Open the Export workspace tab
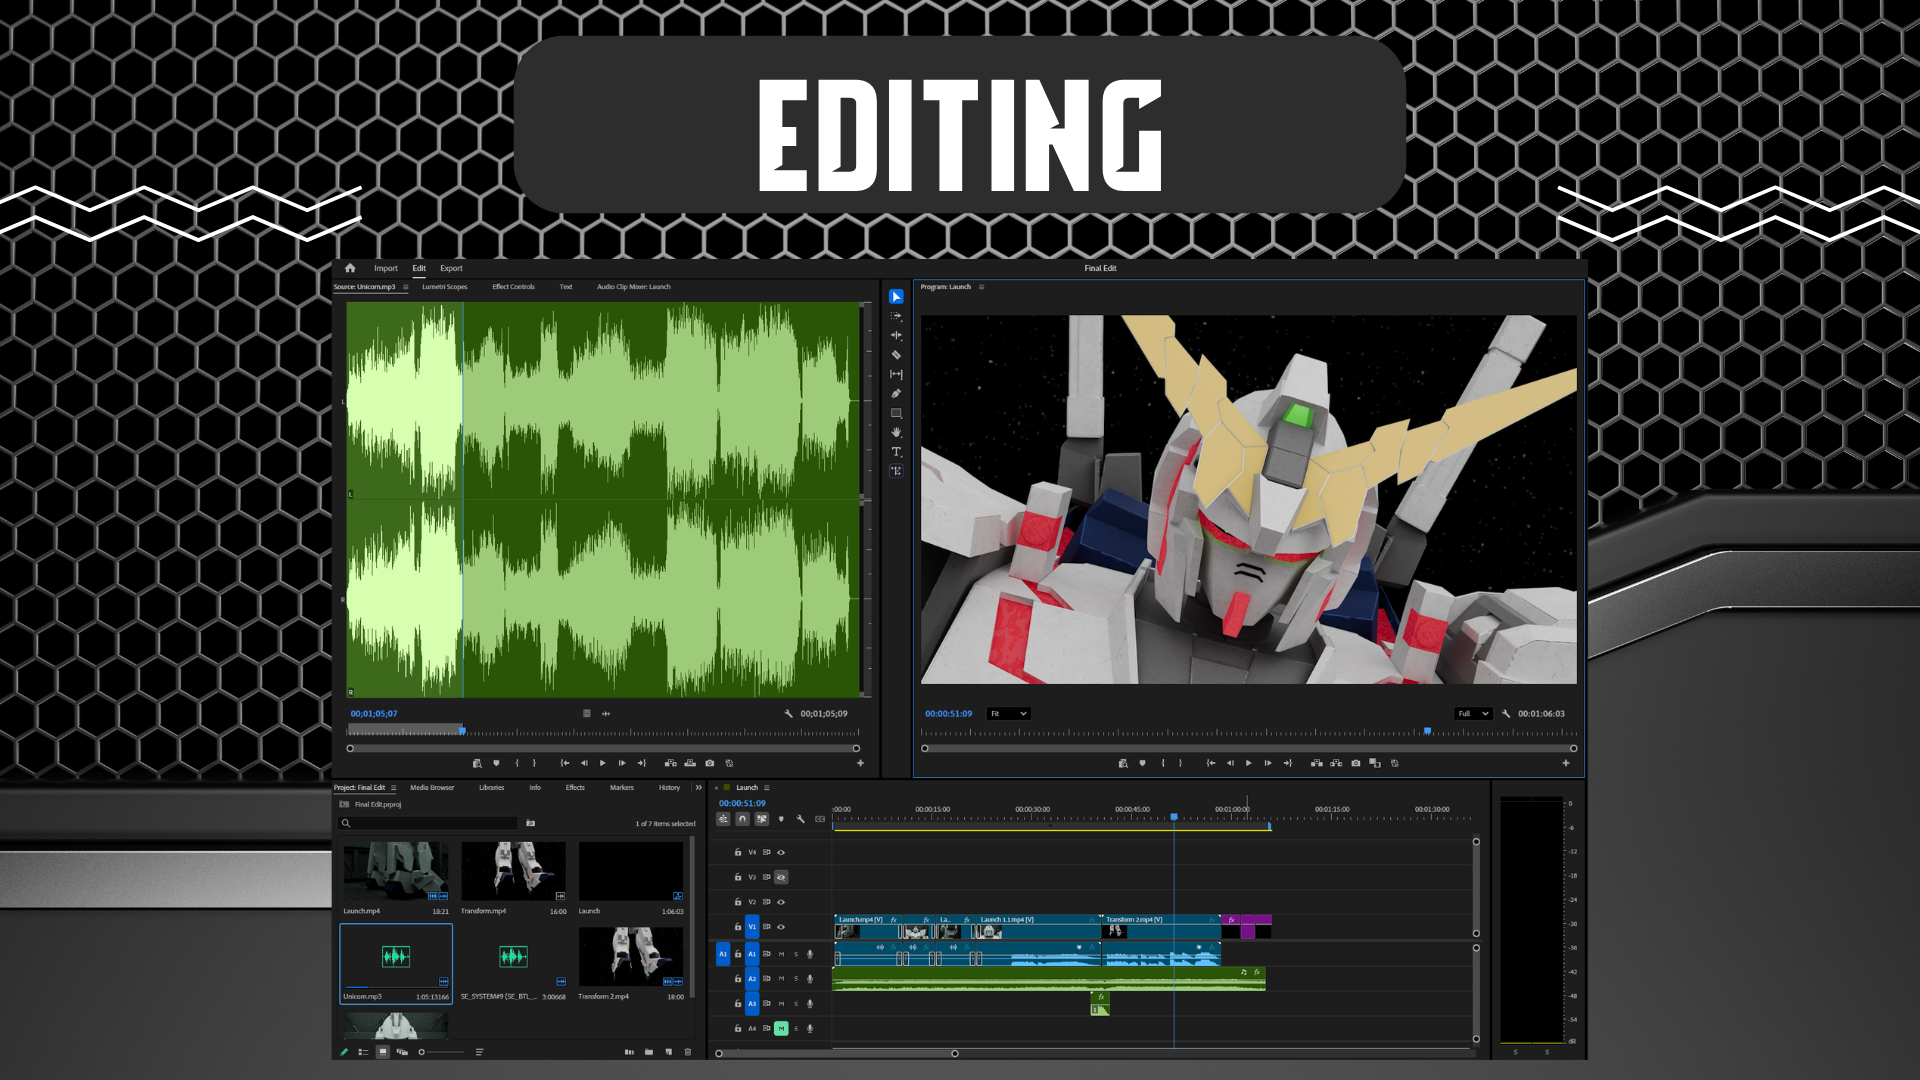This screenshot has height=1080, width=1920. 451,268
